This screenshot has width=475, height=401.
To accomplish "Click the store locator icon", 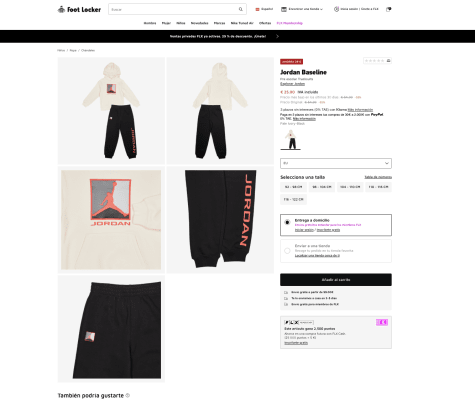I will tap(284, 9).
